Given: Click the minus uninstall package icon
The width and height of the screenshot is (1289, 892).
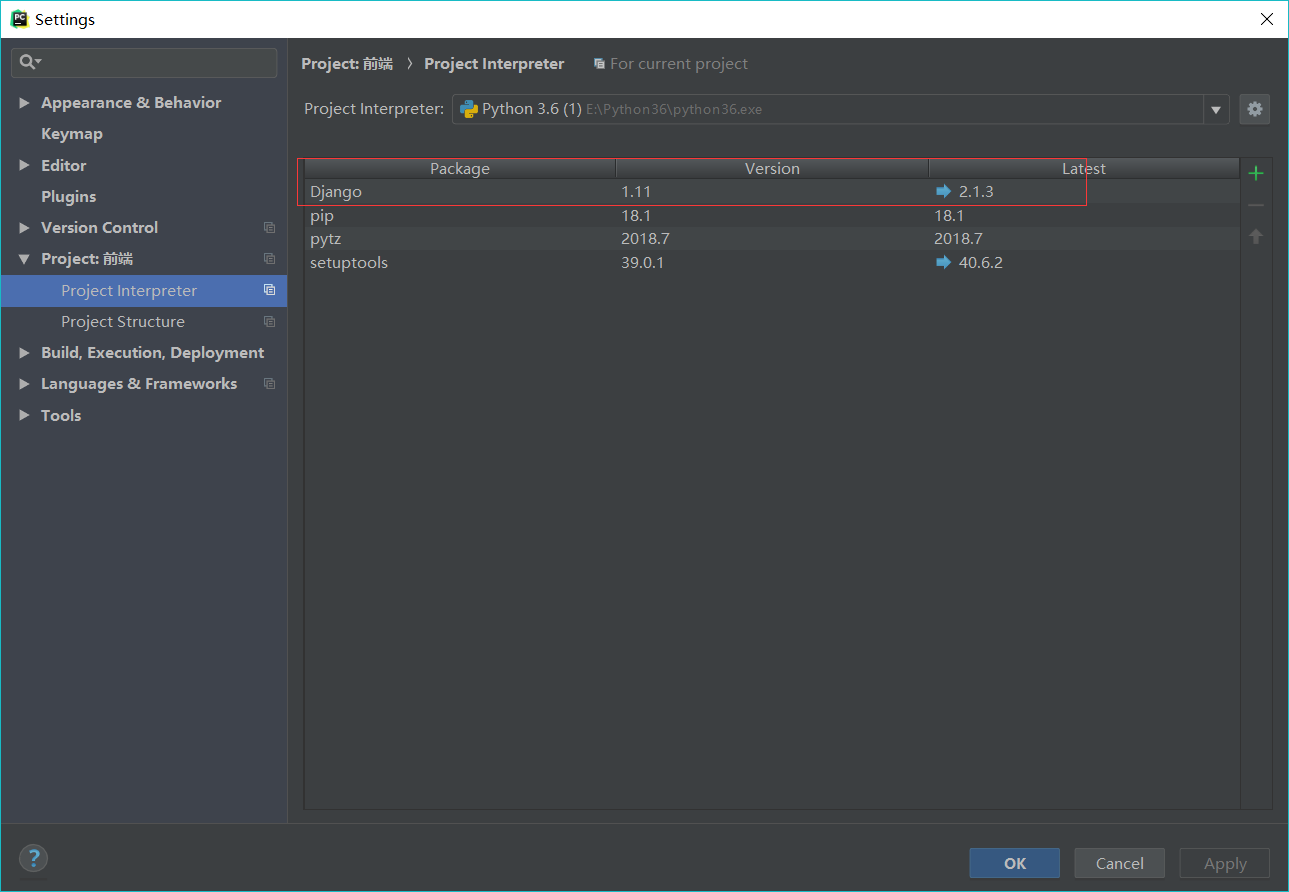Looking at the screenshot, I should 1256,205.
